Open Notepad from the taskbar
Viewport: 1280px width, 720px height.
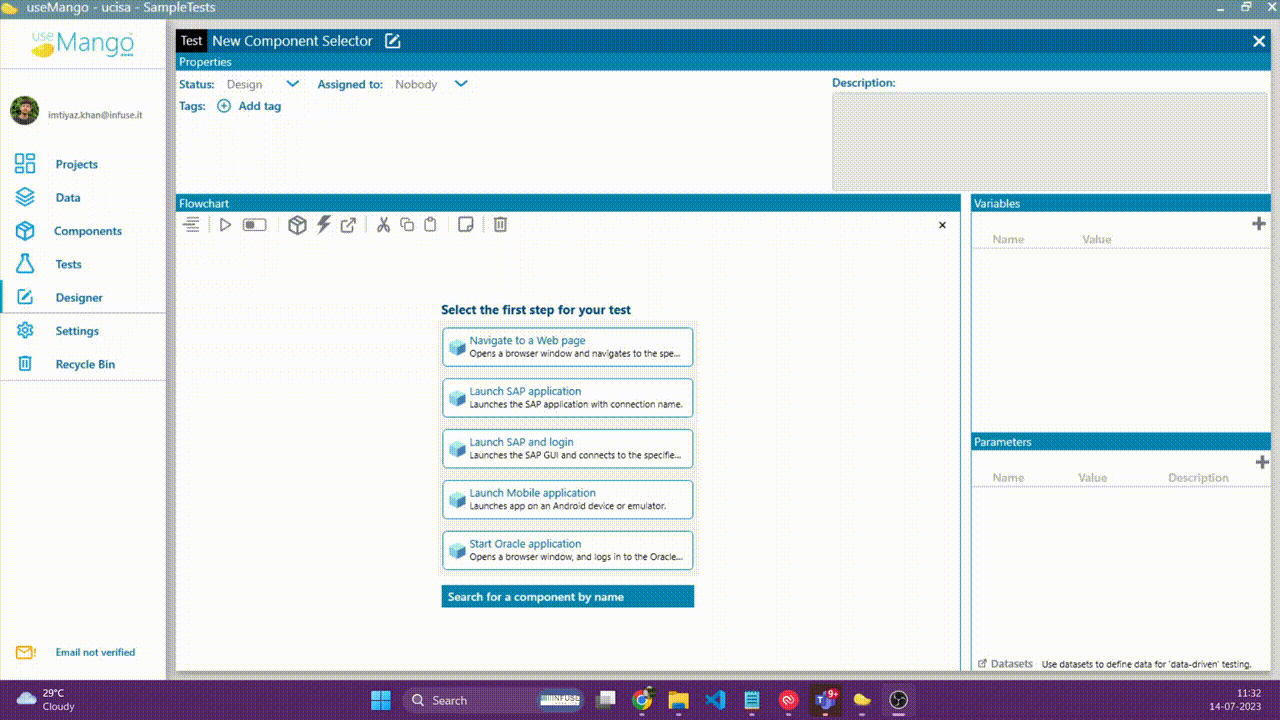point(752,700)
